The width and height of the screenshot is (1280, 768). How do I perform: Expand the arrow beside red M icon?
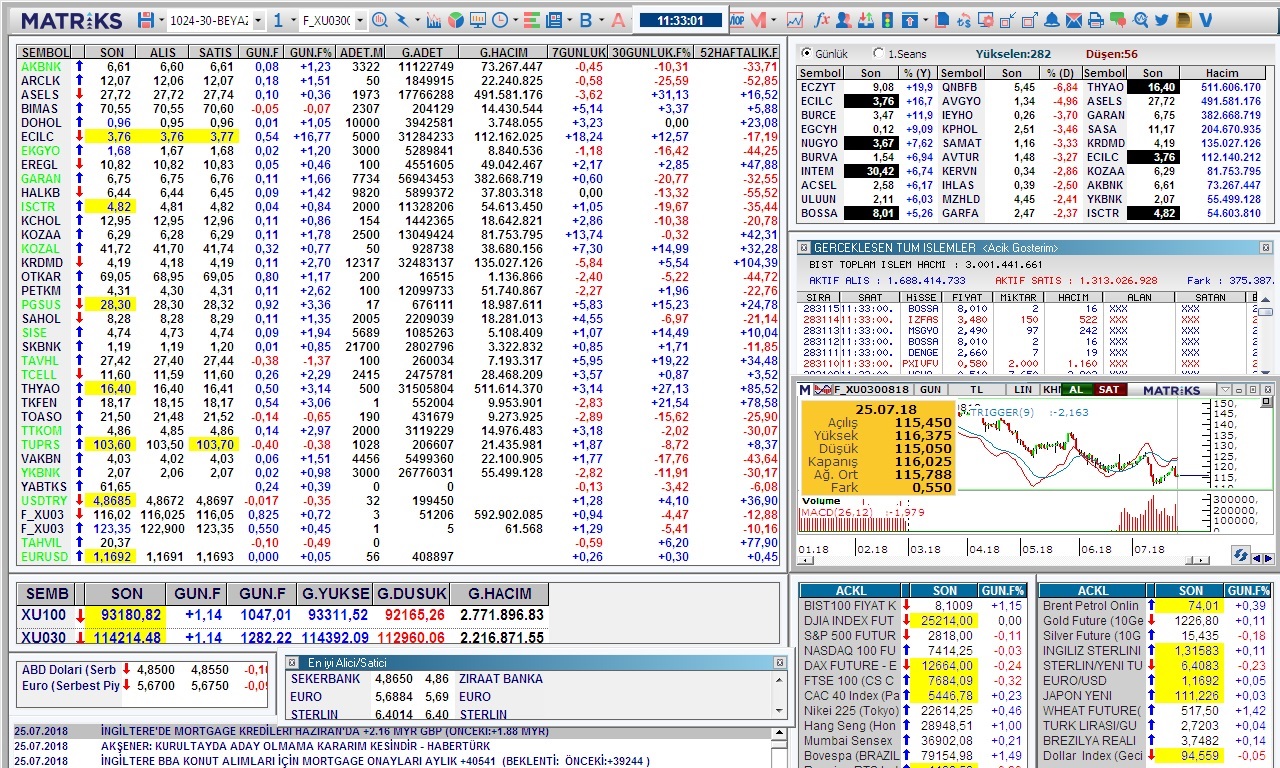774,20
